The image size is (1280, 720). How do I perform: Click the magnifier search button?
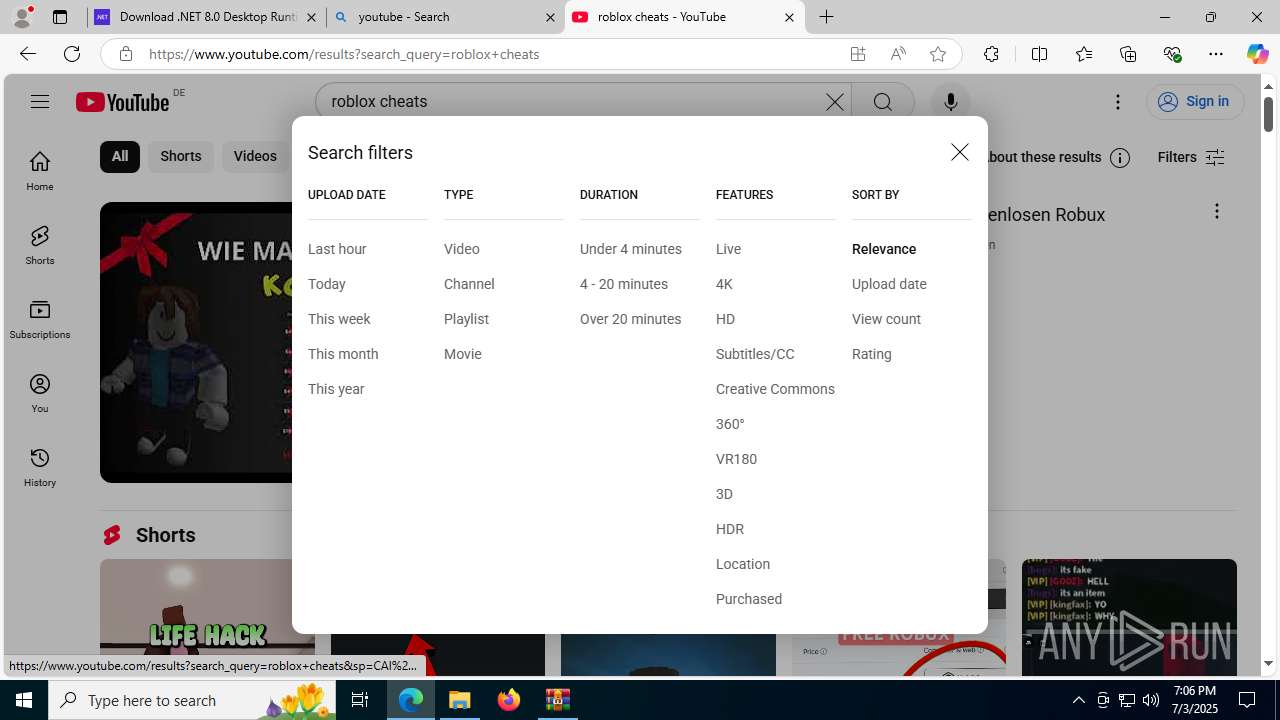coord(882,102)
